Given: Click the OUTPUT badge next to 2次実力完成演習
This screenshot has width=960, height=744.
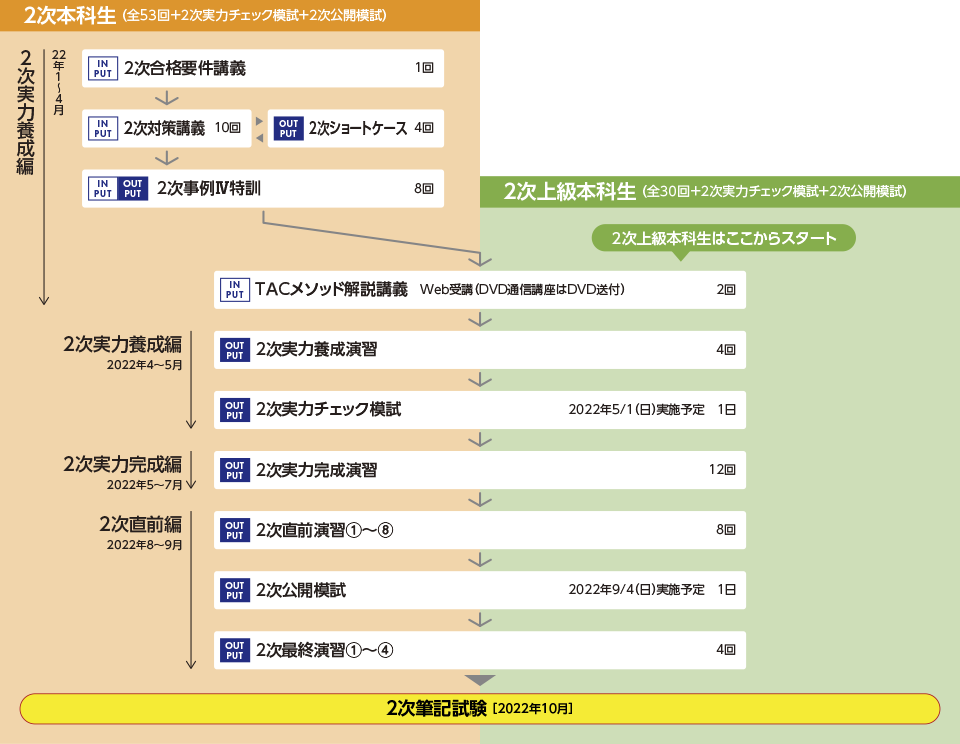Looking at the screenshot, I should coord(234,470).
